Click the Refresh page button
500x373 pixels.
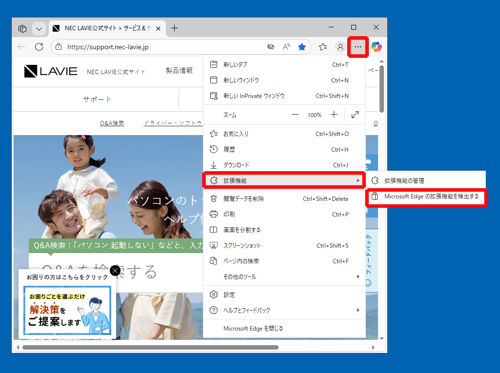[39, 47]
